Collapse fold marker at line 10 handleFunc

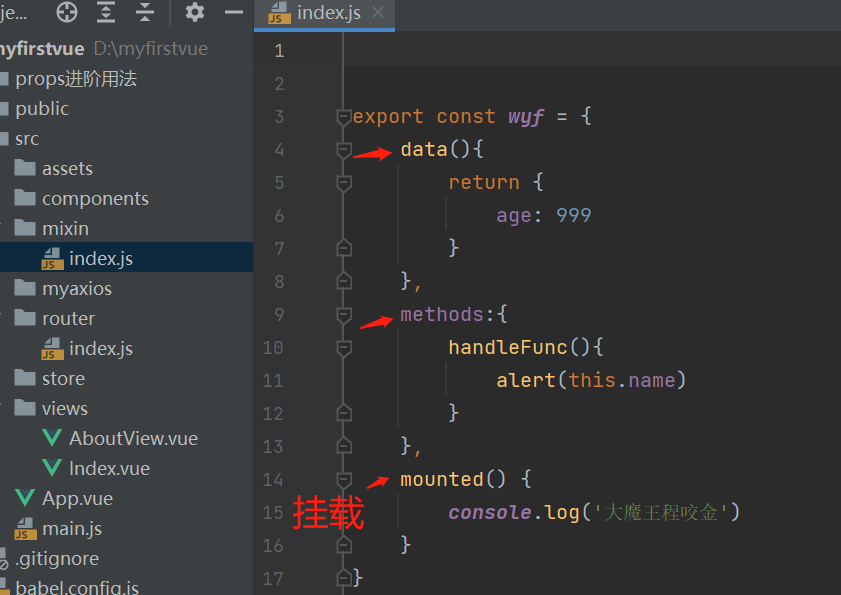344,348
